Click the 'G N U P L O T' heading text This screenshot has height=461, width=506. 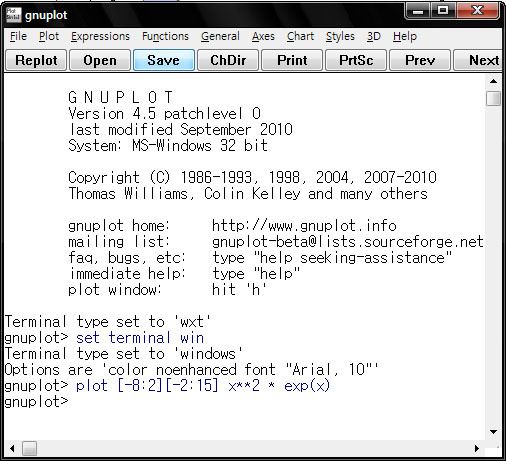pos(120,98)
